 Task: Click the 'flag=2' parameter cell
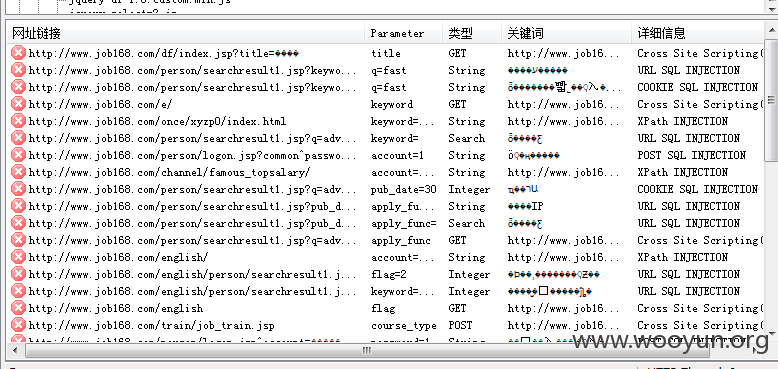[x=389, y=274]
